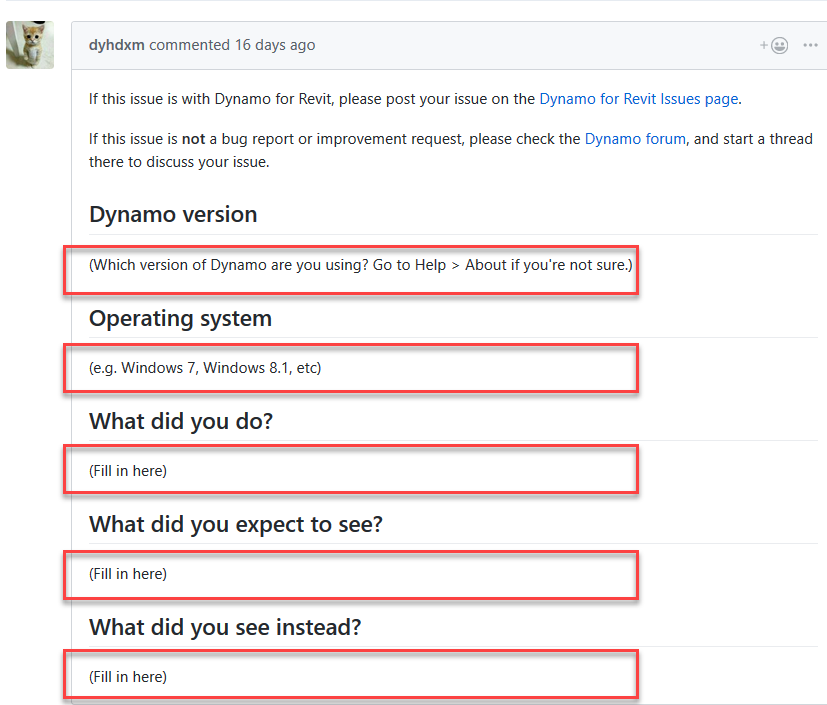Click the Dynamo version heading
The image size is (827, 705).
pos(172,214)
